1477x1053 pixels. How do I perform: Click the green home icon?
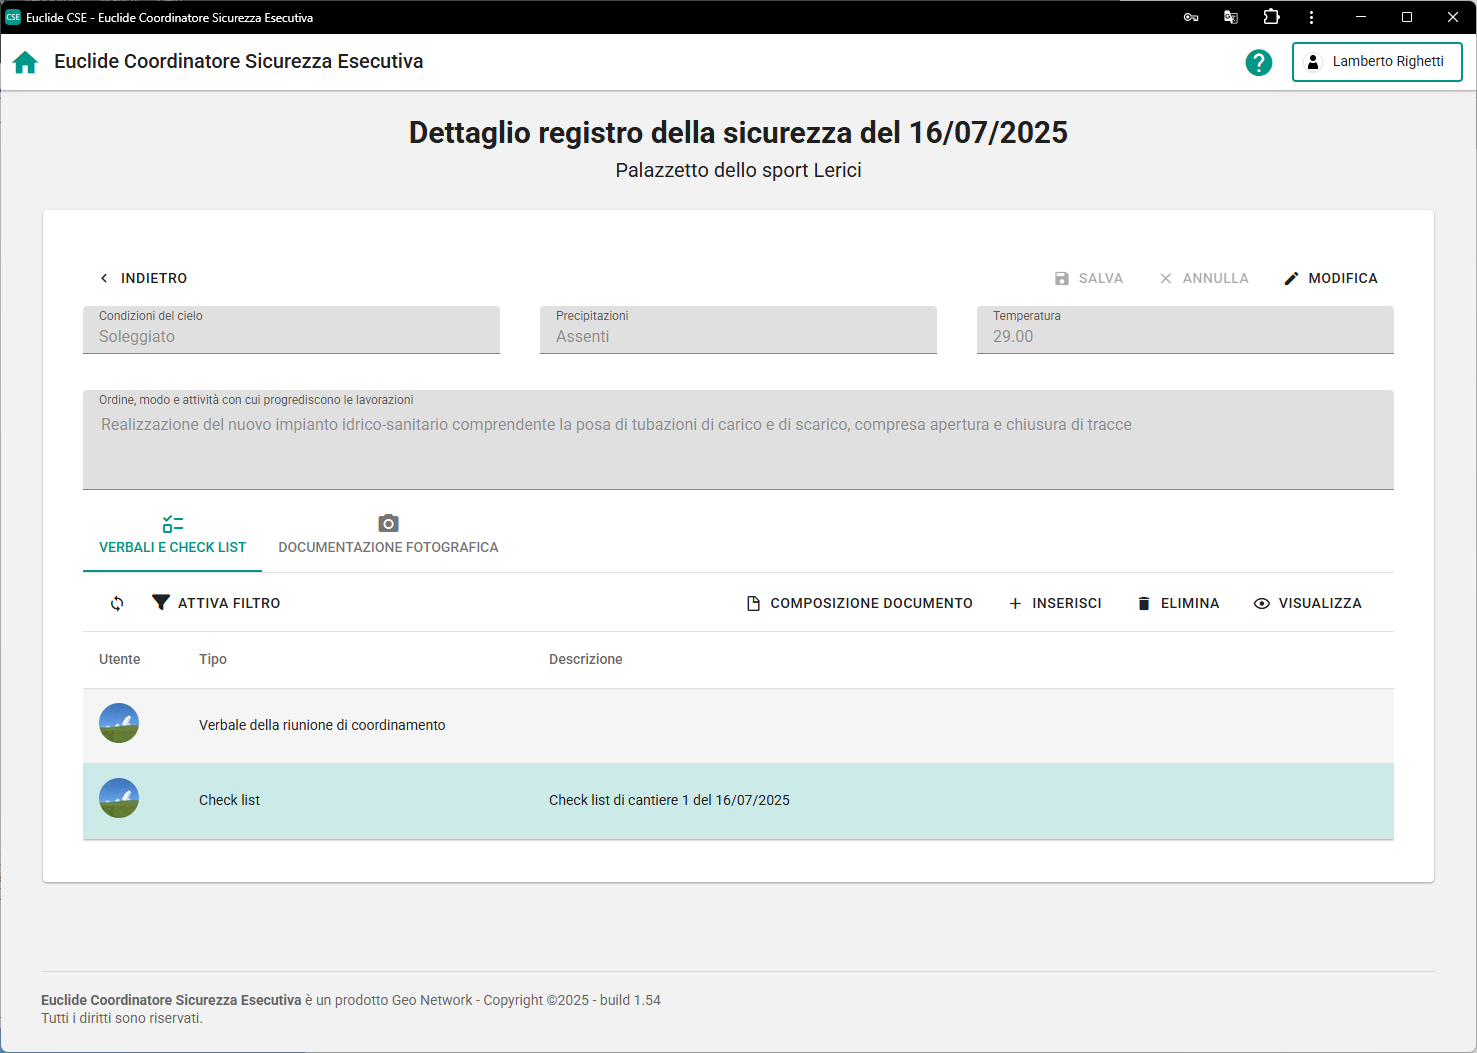pyautogui.click(x=25, y=62)
